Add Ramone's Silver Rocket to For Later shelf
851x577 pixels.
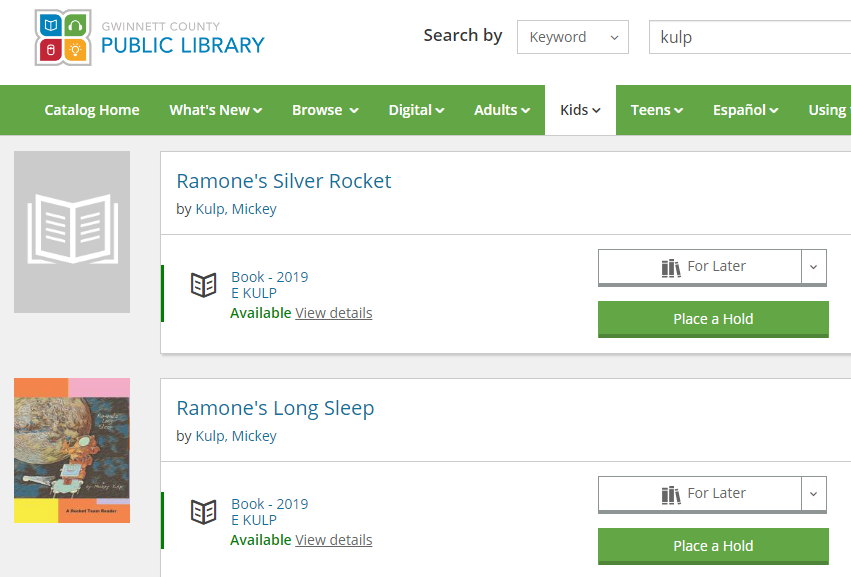pos(700,267)
